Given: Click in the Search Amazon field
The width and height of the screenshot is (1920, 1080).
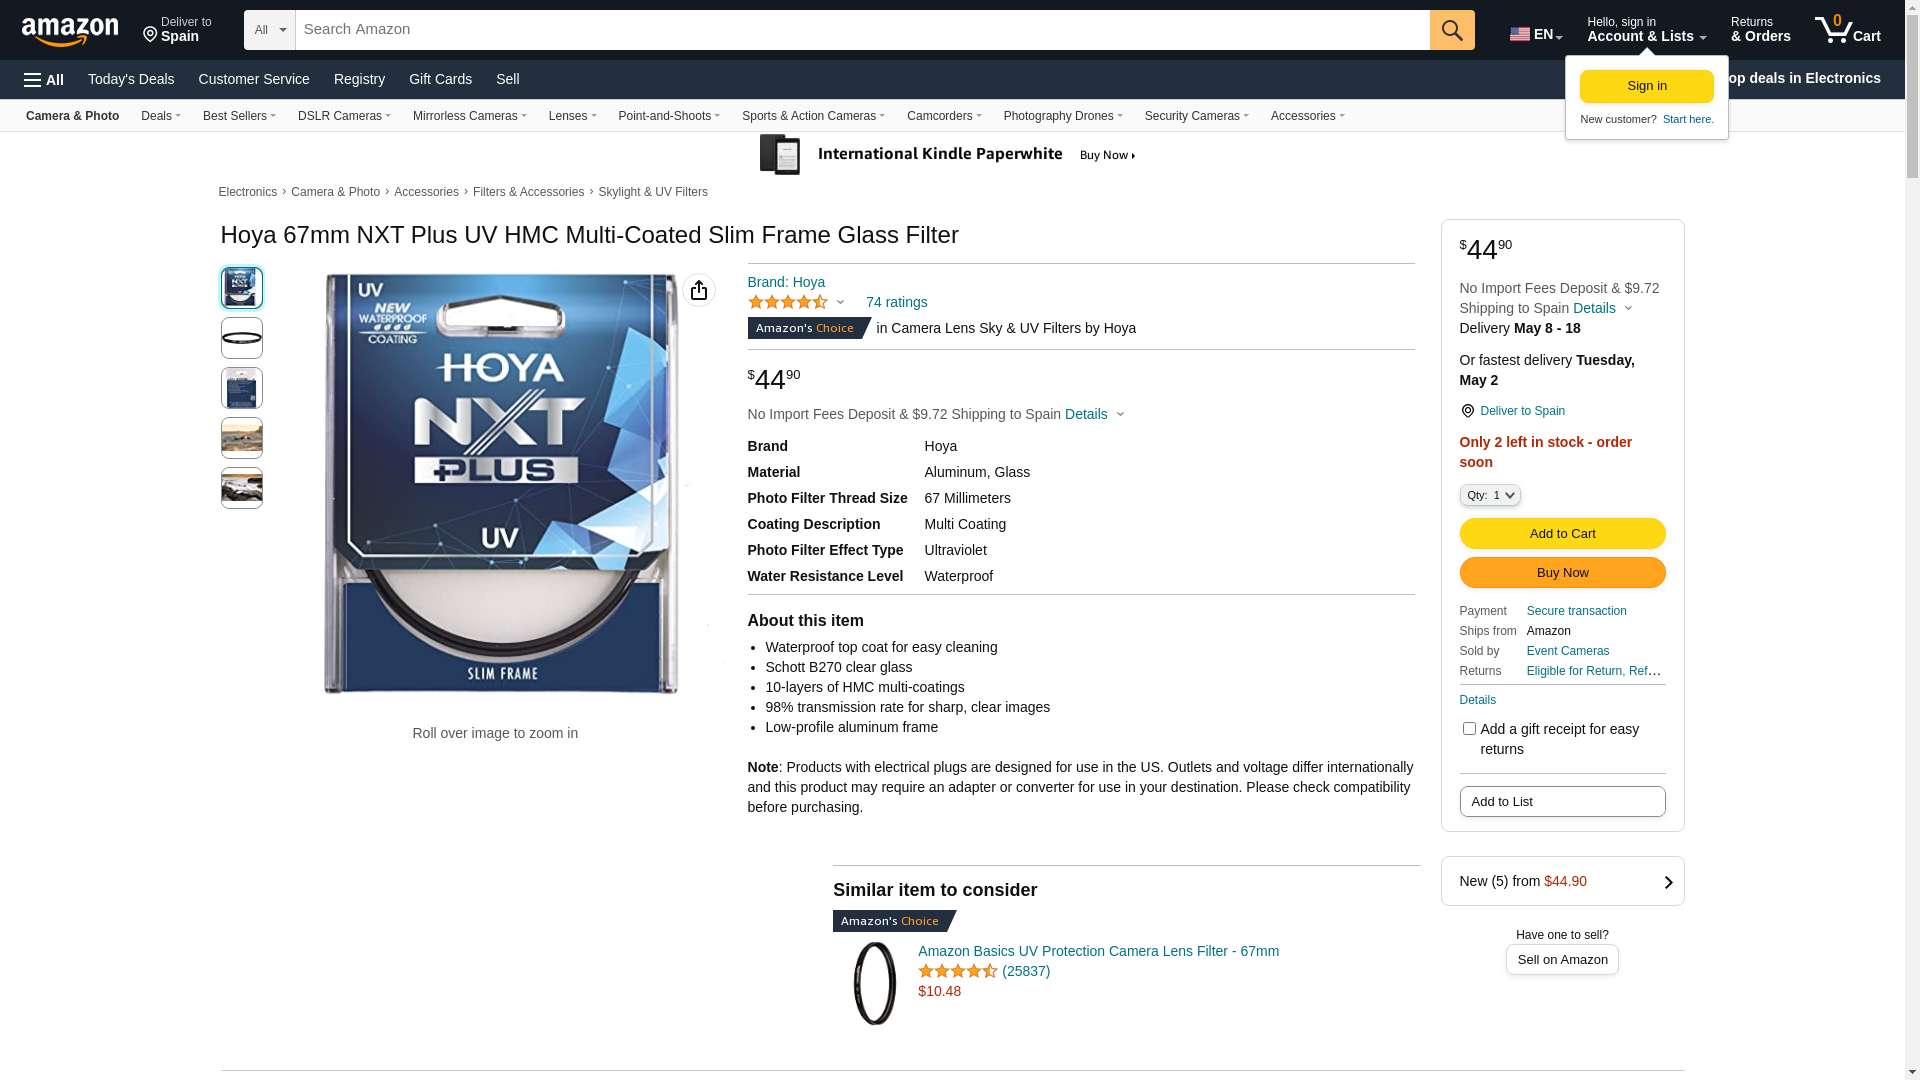Looking at the screenshot, I should tap(862, 30).
